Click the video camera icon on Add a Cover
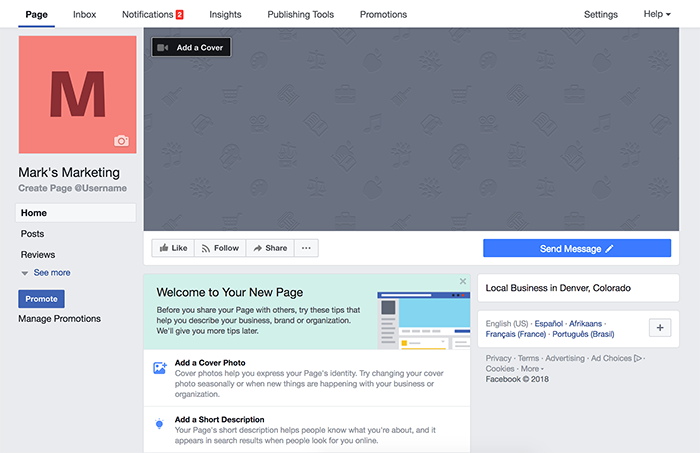This screenshot has width=700, height=453. coord(163,47)
